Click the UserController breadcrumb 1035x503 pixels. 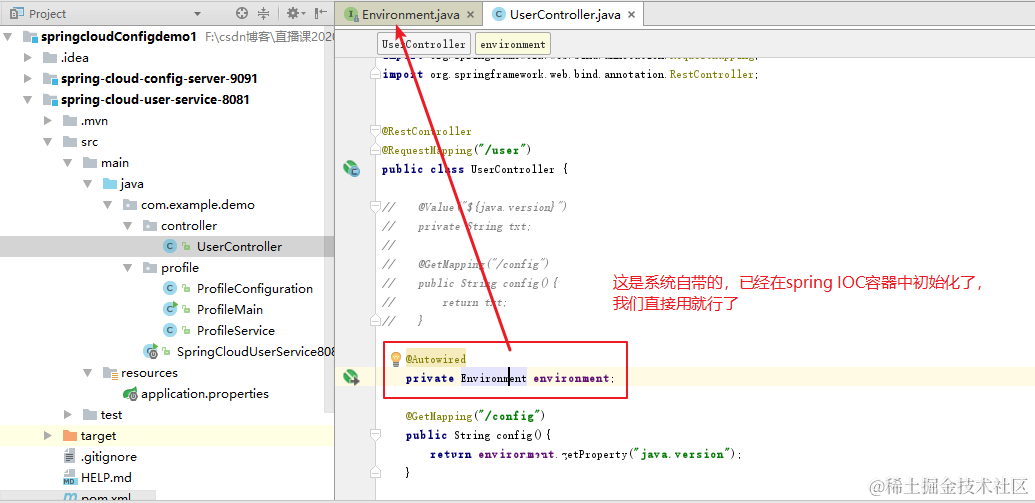pos(424,44)
